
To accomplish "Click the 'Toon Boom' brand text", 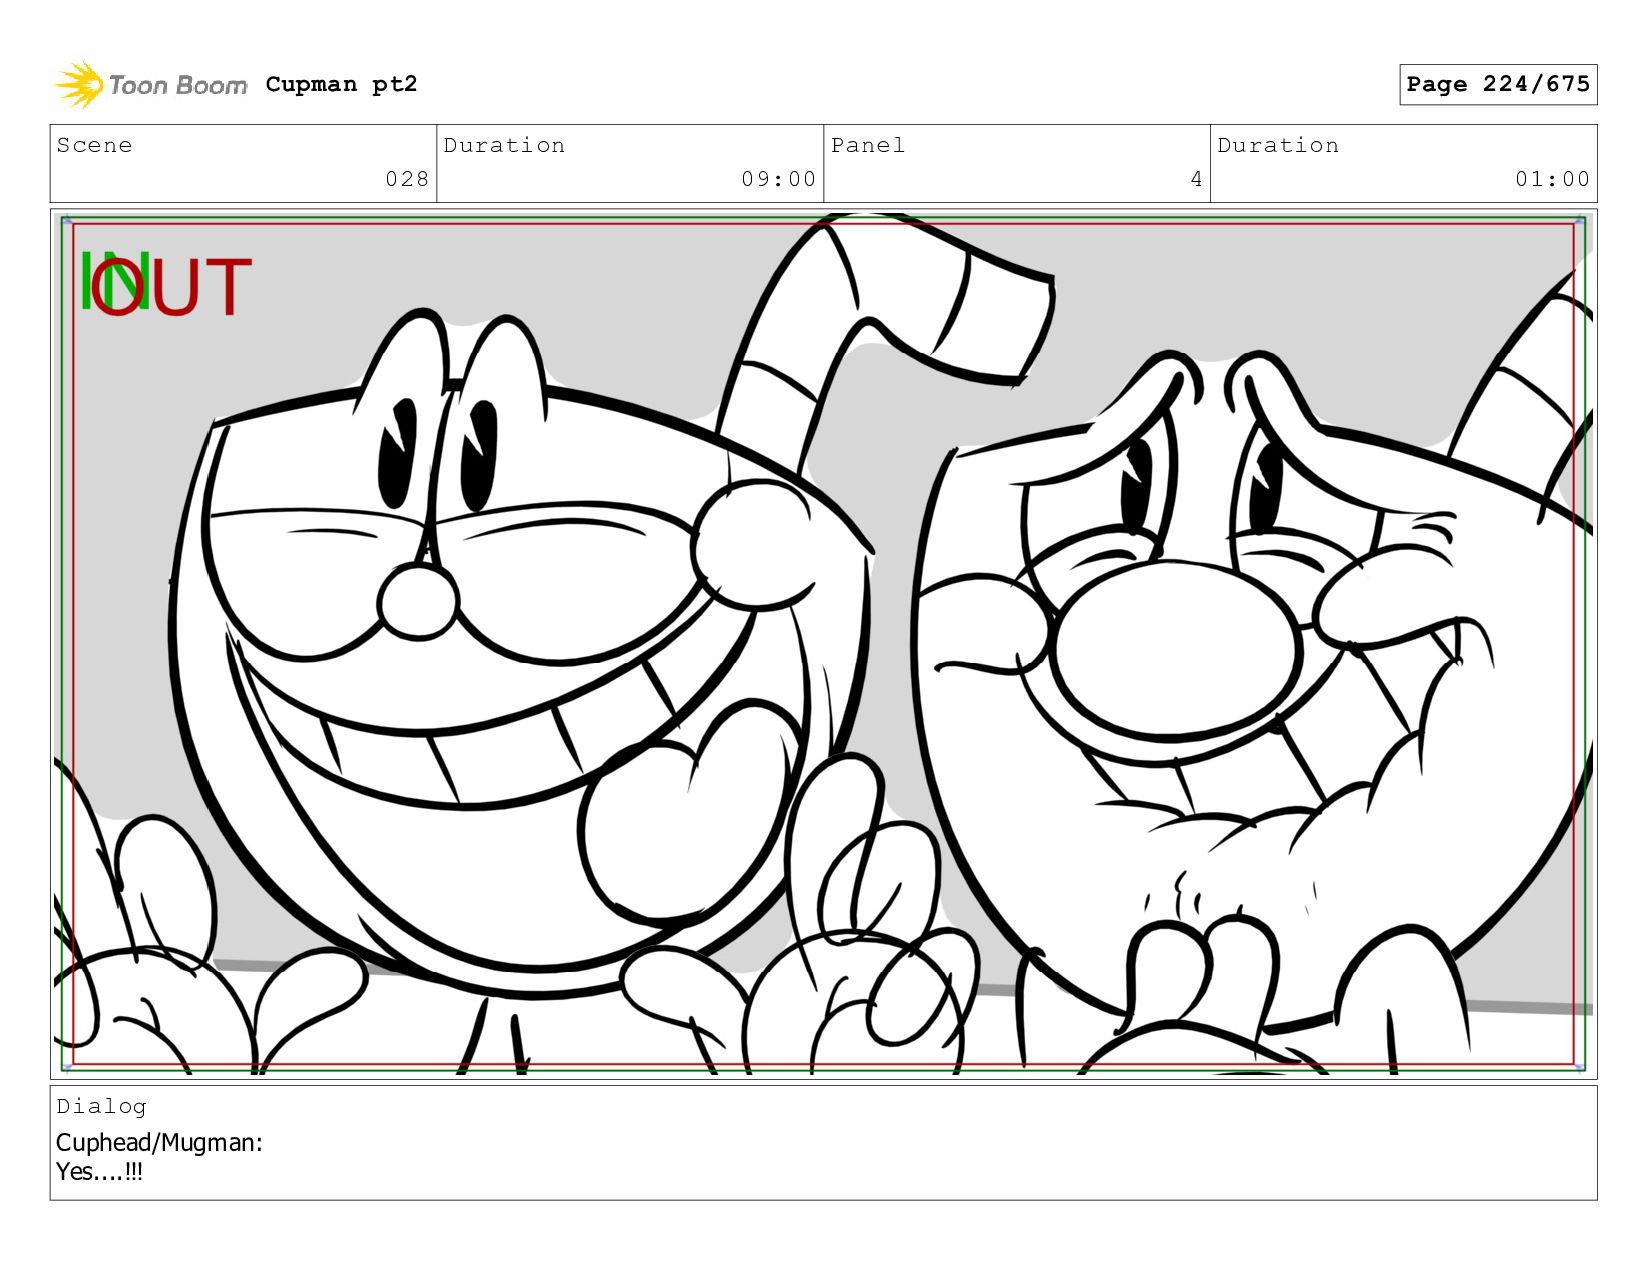I will (178, 85).
